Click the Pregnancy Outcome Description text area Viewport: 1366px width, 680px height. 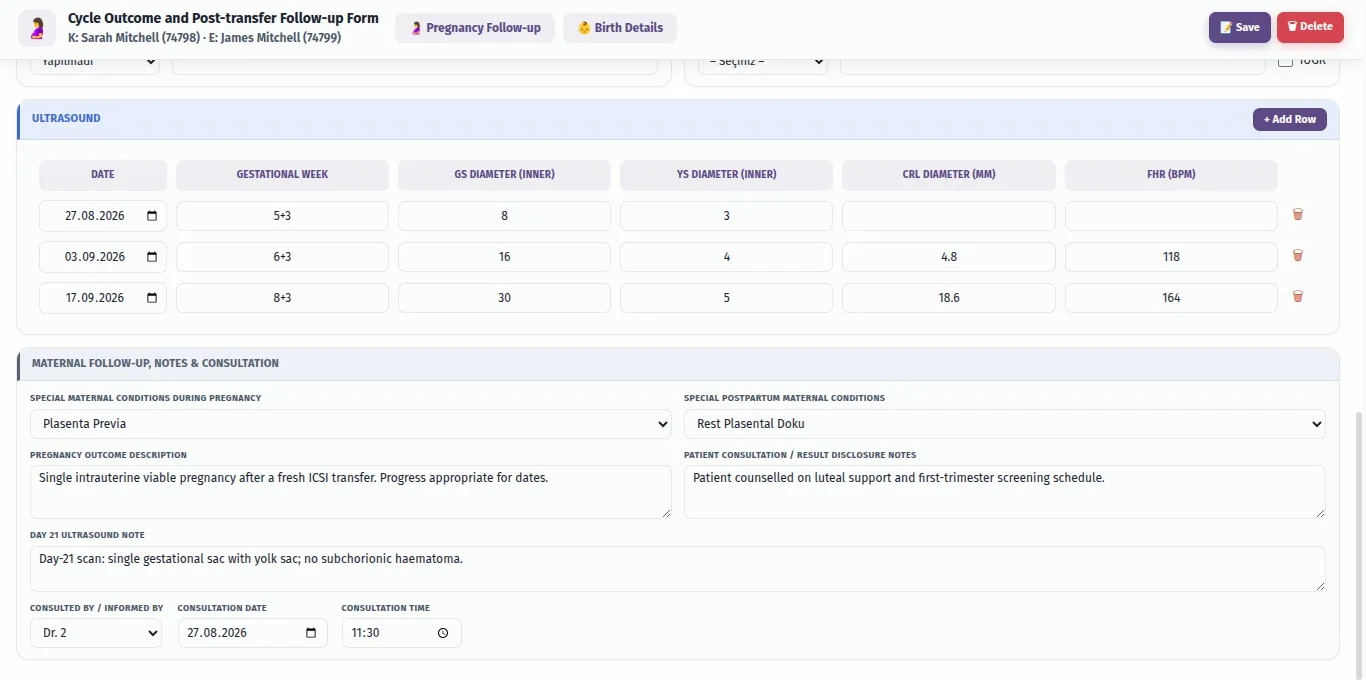[351, 492]
